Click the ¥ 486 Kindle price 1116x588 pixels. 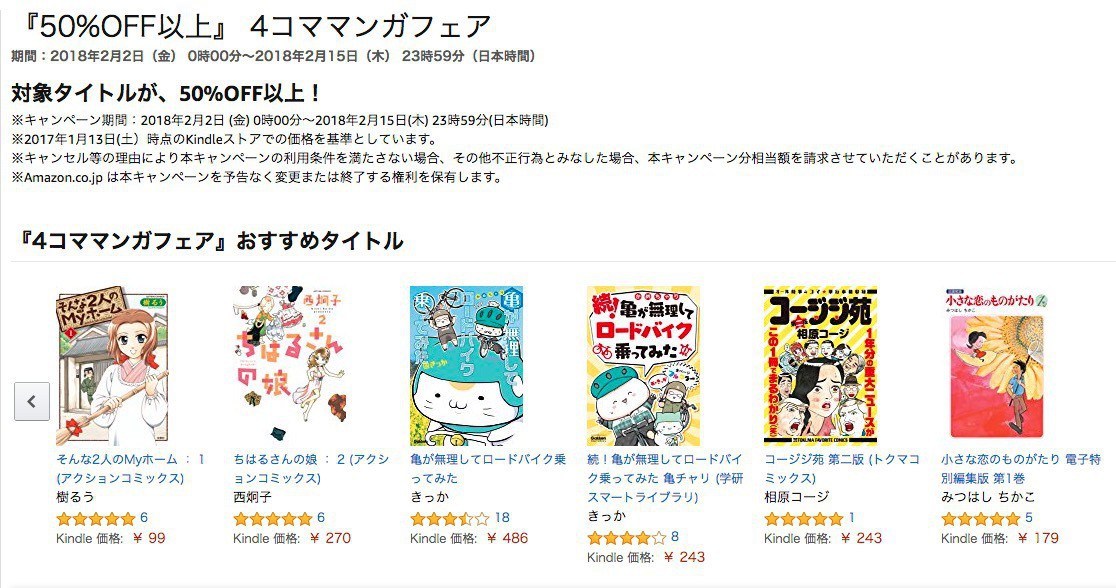(507, 538)
